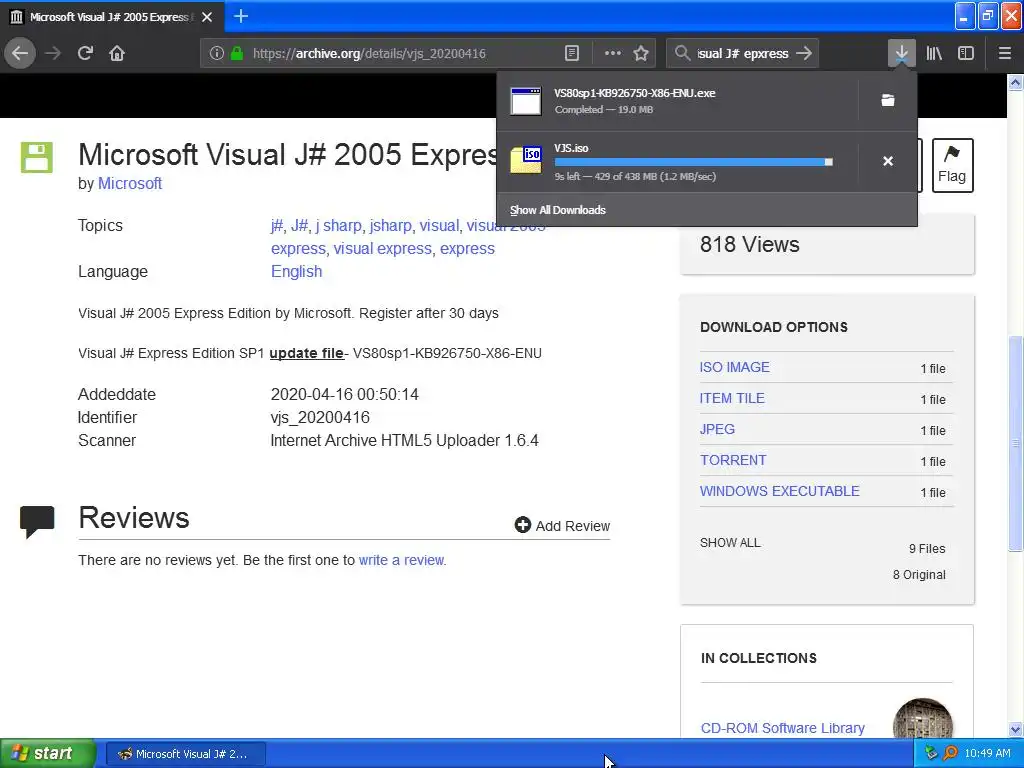Click the search magnifier icon
Image resolution: width=1024 pixels, height=768 pixels.
[x=682, y=54]
